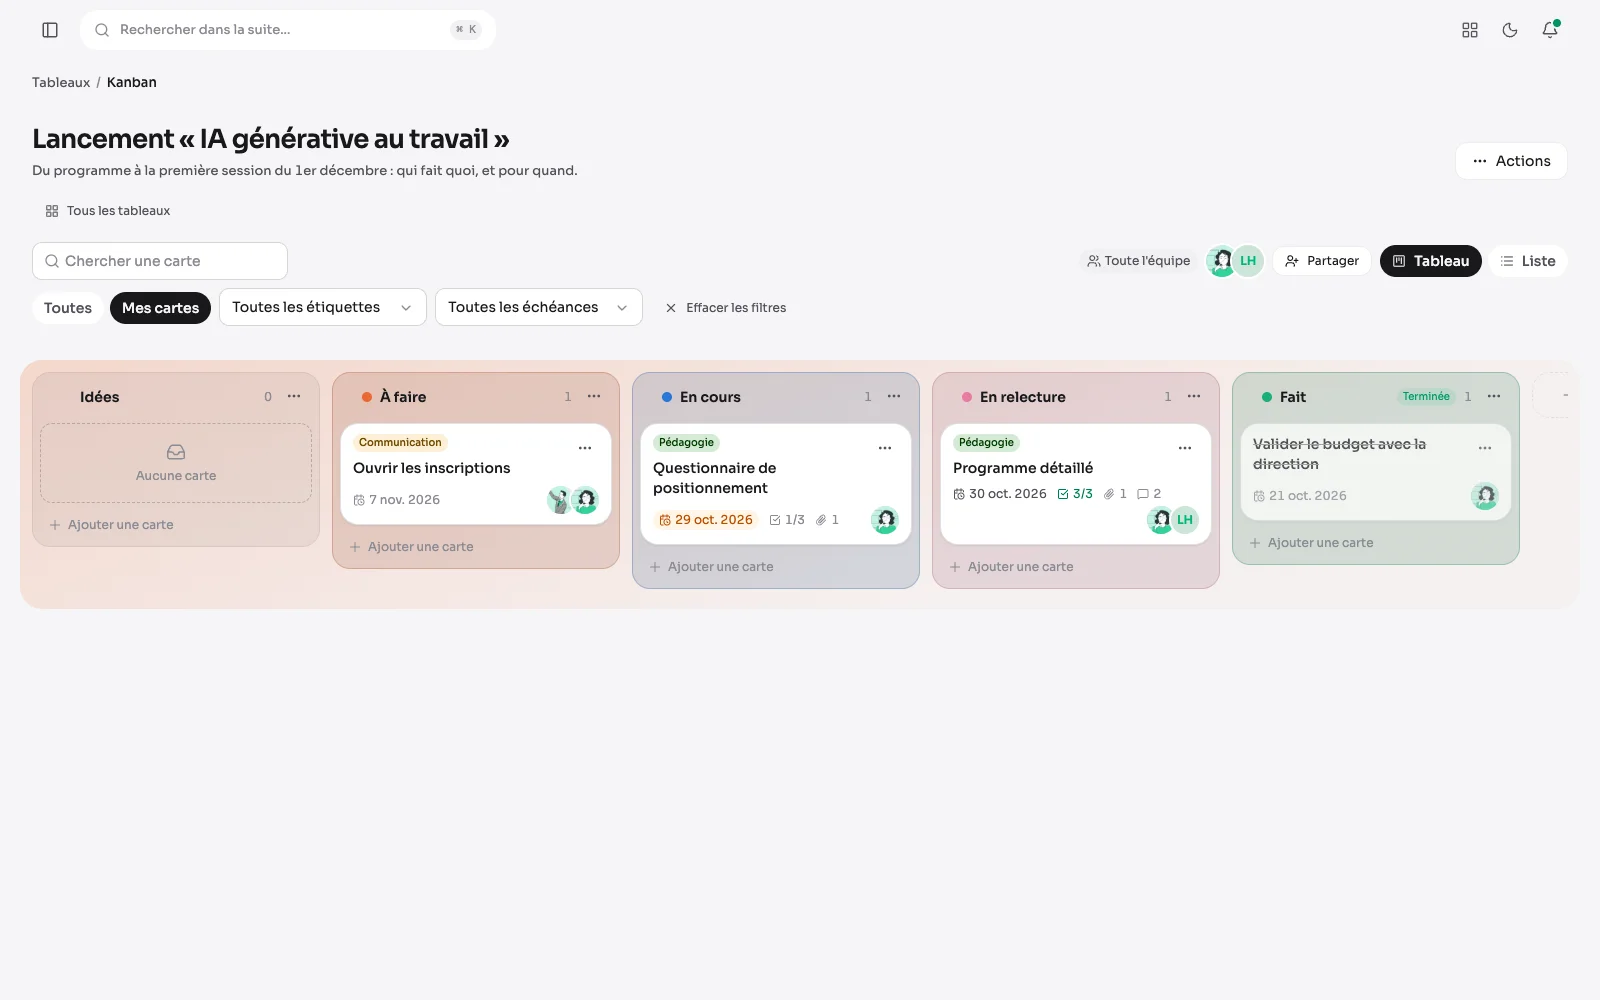
Task: Click the 29 oct. 2026 due date
Action: [706, 520]
